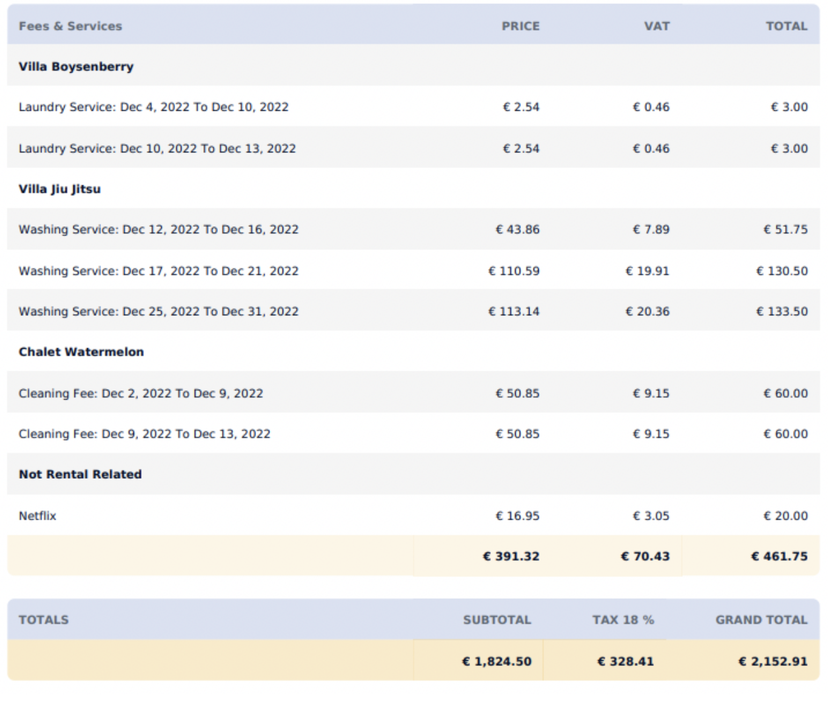The image size is (828, 703).
Task: Select the Cleaning Fee Dec 2 entry
Action: 141,393
